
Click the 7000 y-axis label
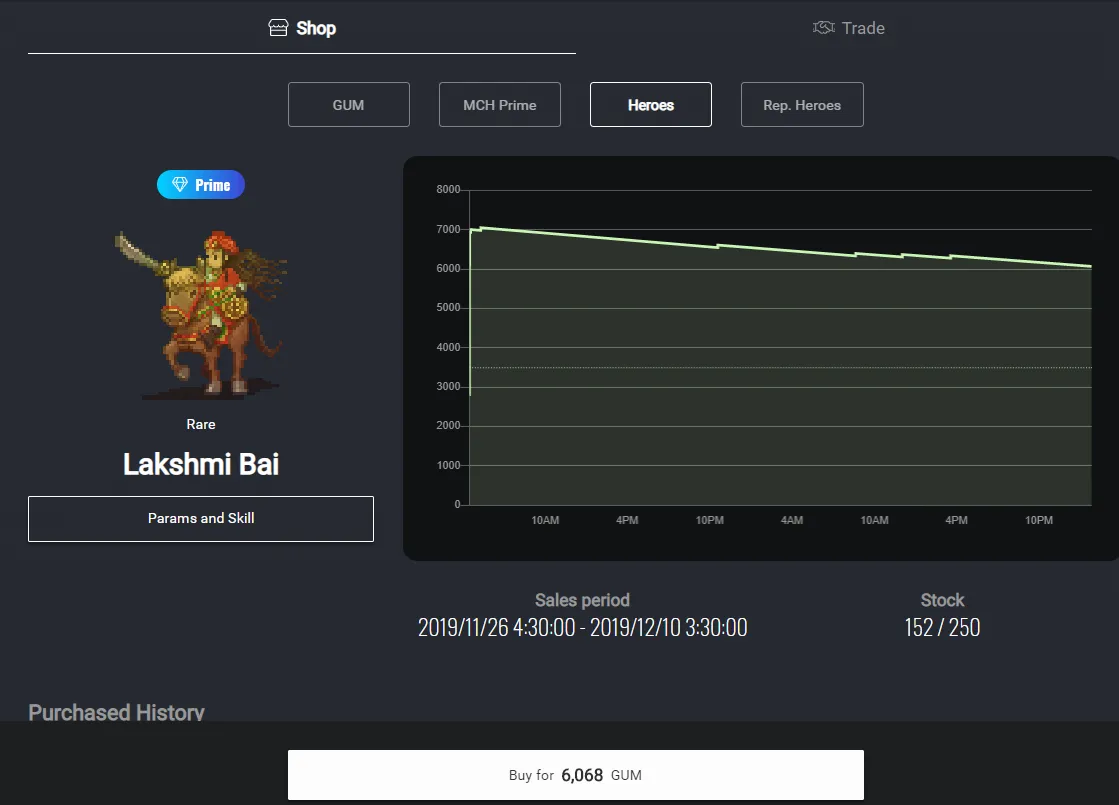448,229
